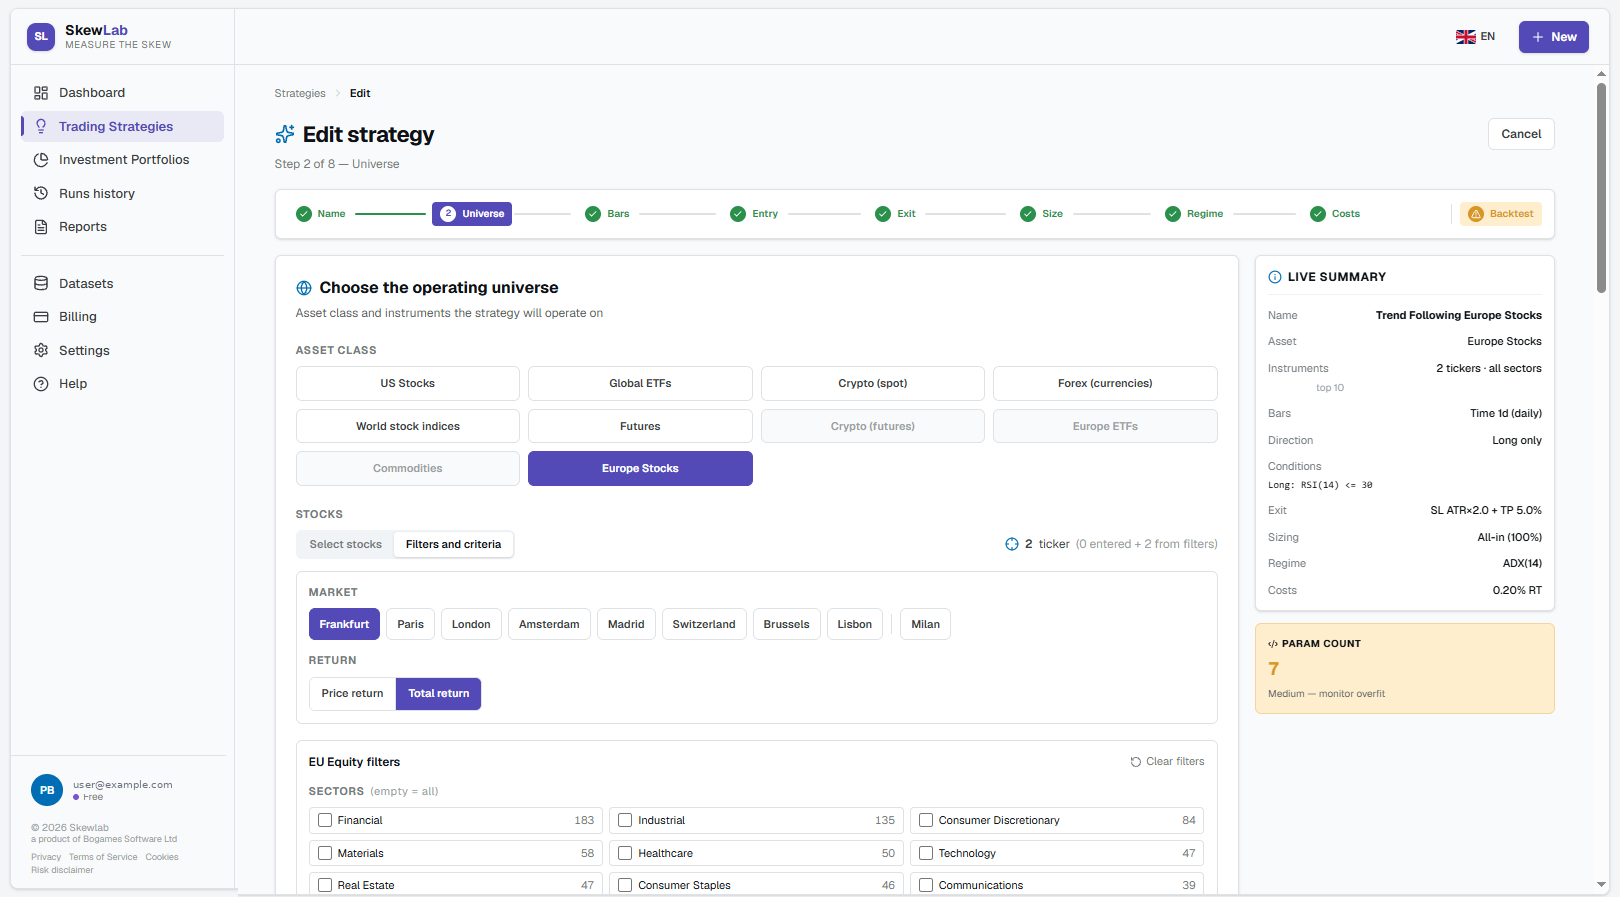Click the globe icon next to Choose the operating universe
1620x897 pixels.
click(x=304, y=288)
